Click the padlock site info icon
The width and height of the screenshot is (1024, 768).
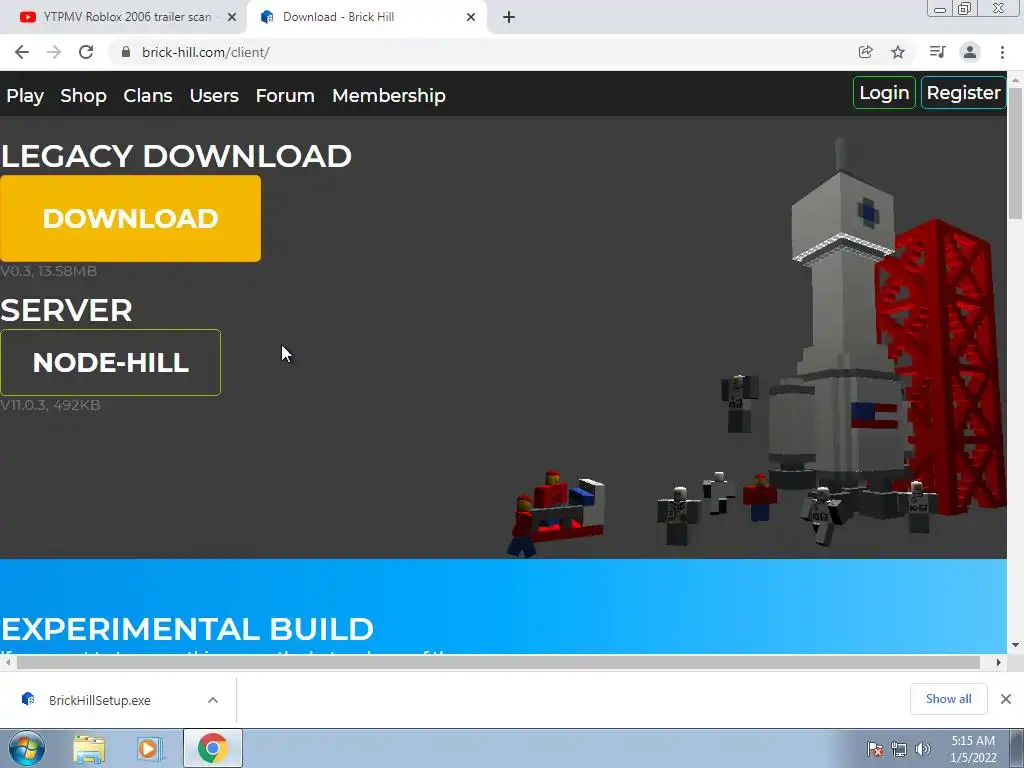(125, 52)
